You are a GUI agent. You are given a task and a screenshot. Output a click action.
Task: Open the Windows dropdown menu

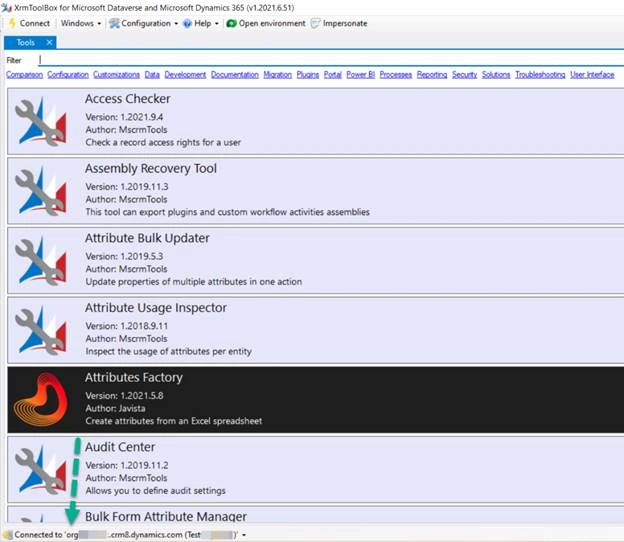pyautogui.click(x=81, y=23)
